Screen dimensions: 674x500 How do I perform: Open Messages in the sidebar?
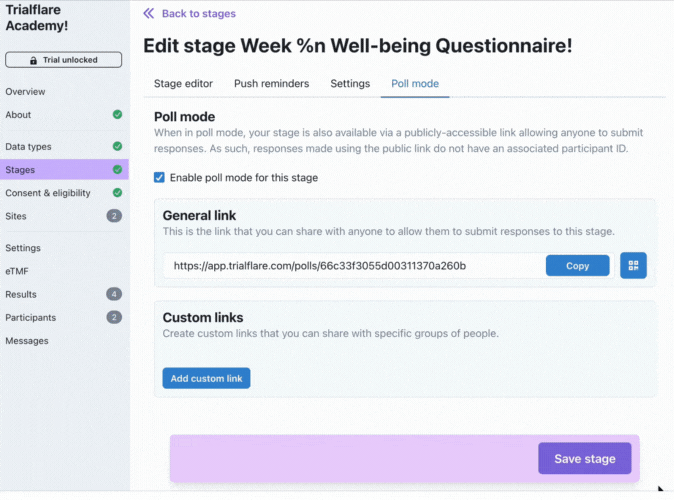point(27,341)
